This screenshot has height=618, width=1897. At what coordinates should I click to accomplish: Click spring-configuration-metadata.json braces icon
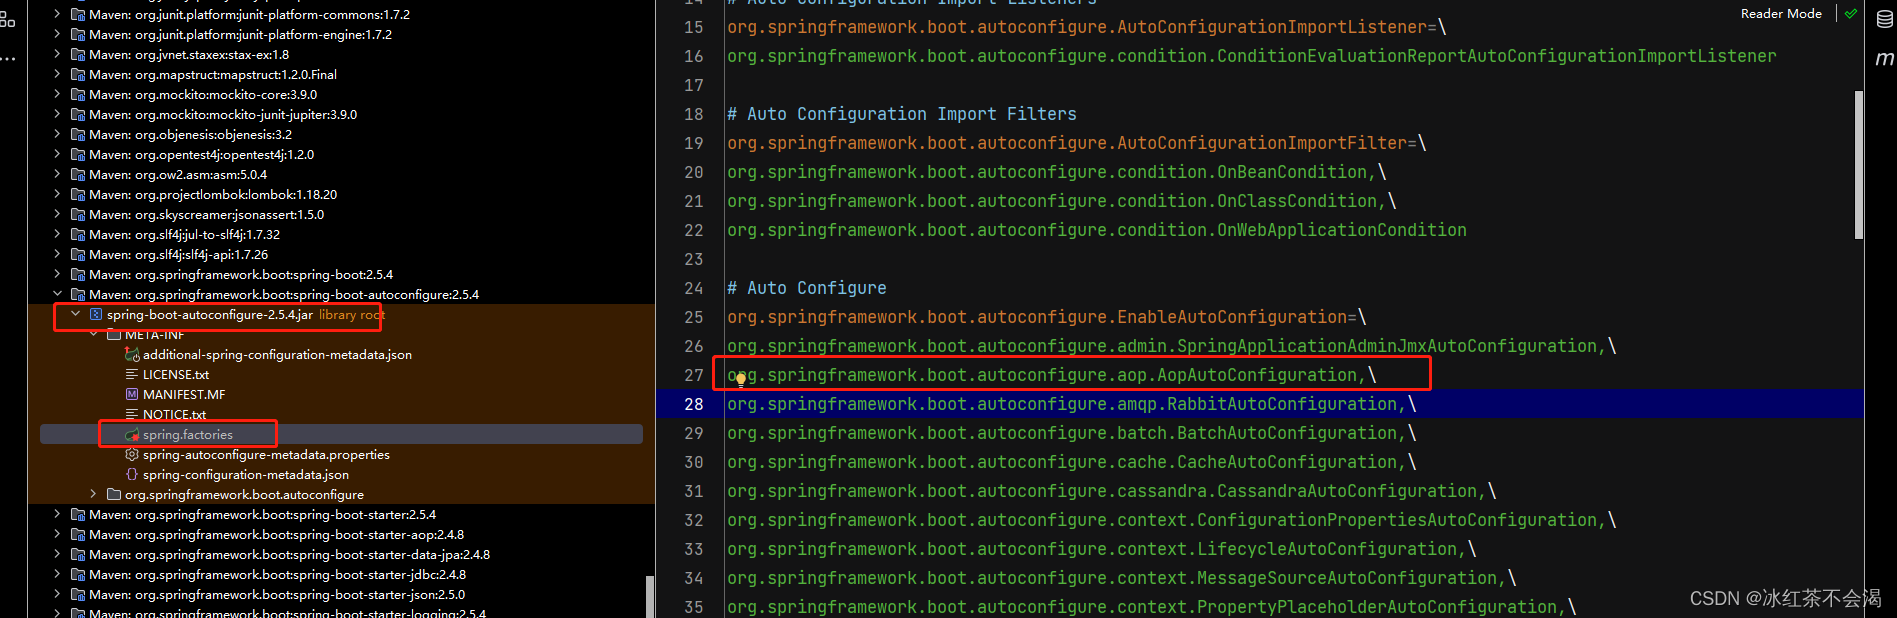131,475
